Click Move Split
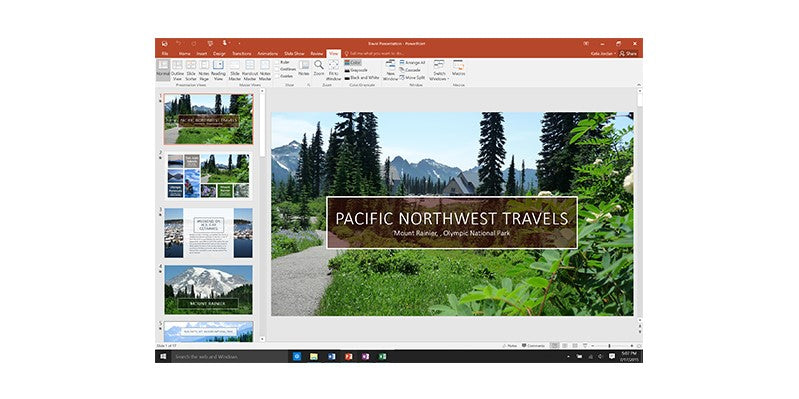799x399 pixels. pyautogui.click(x=412, y=77)
